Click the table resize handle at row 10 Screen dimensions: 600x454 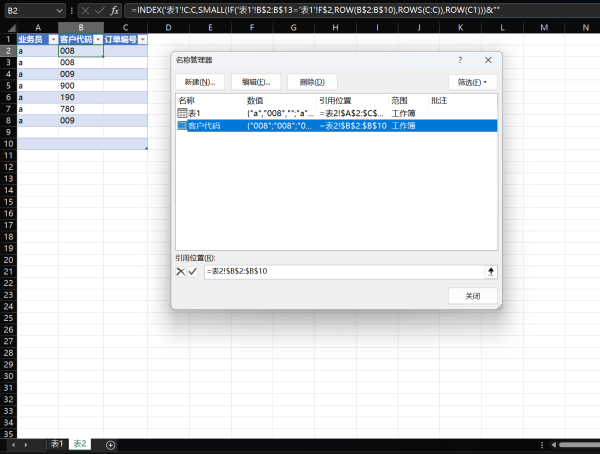146,148
